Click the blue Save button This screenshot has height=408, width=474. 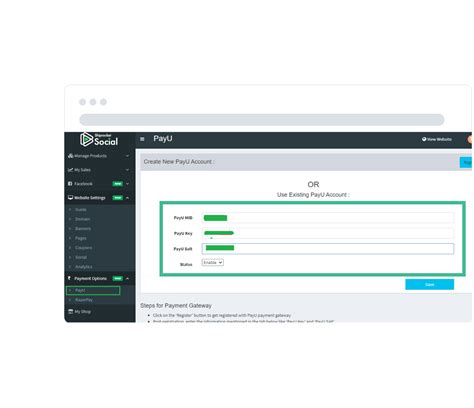[x=430, y=284]
